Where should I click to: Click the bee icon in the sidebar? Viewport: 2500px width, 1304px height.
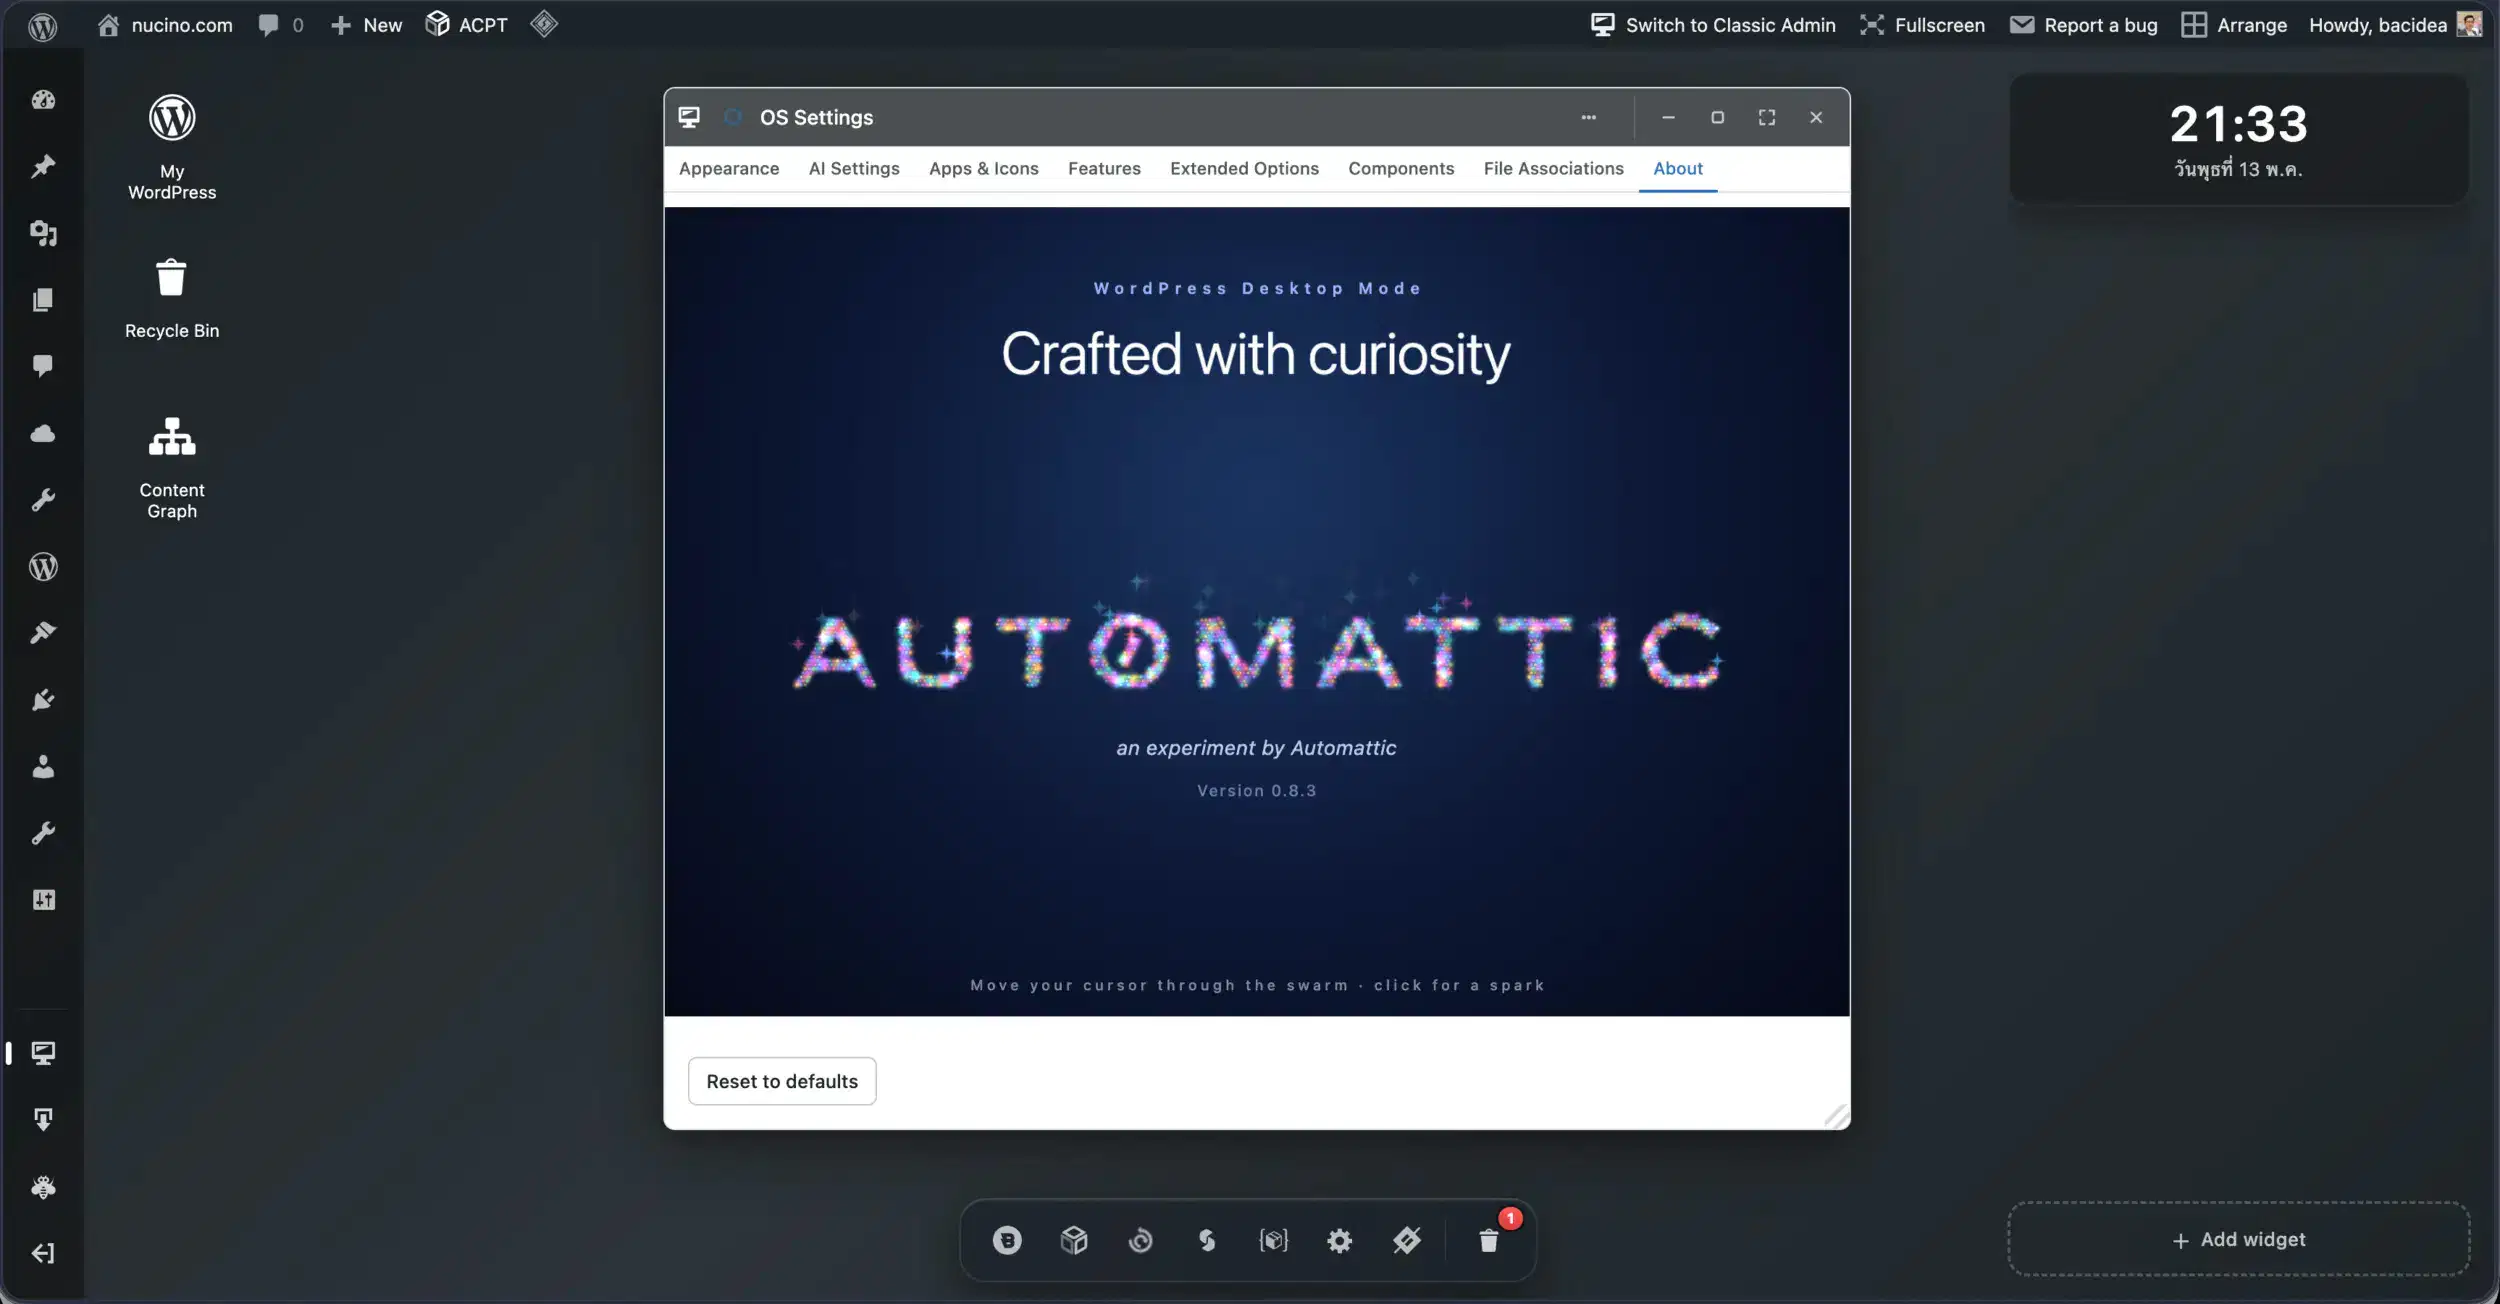pyautogui.click(x=43, y=1186)
